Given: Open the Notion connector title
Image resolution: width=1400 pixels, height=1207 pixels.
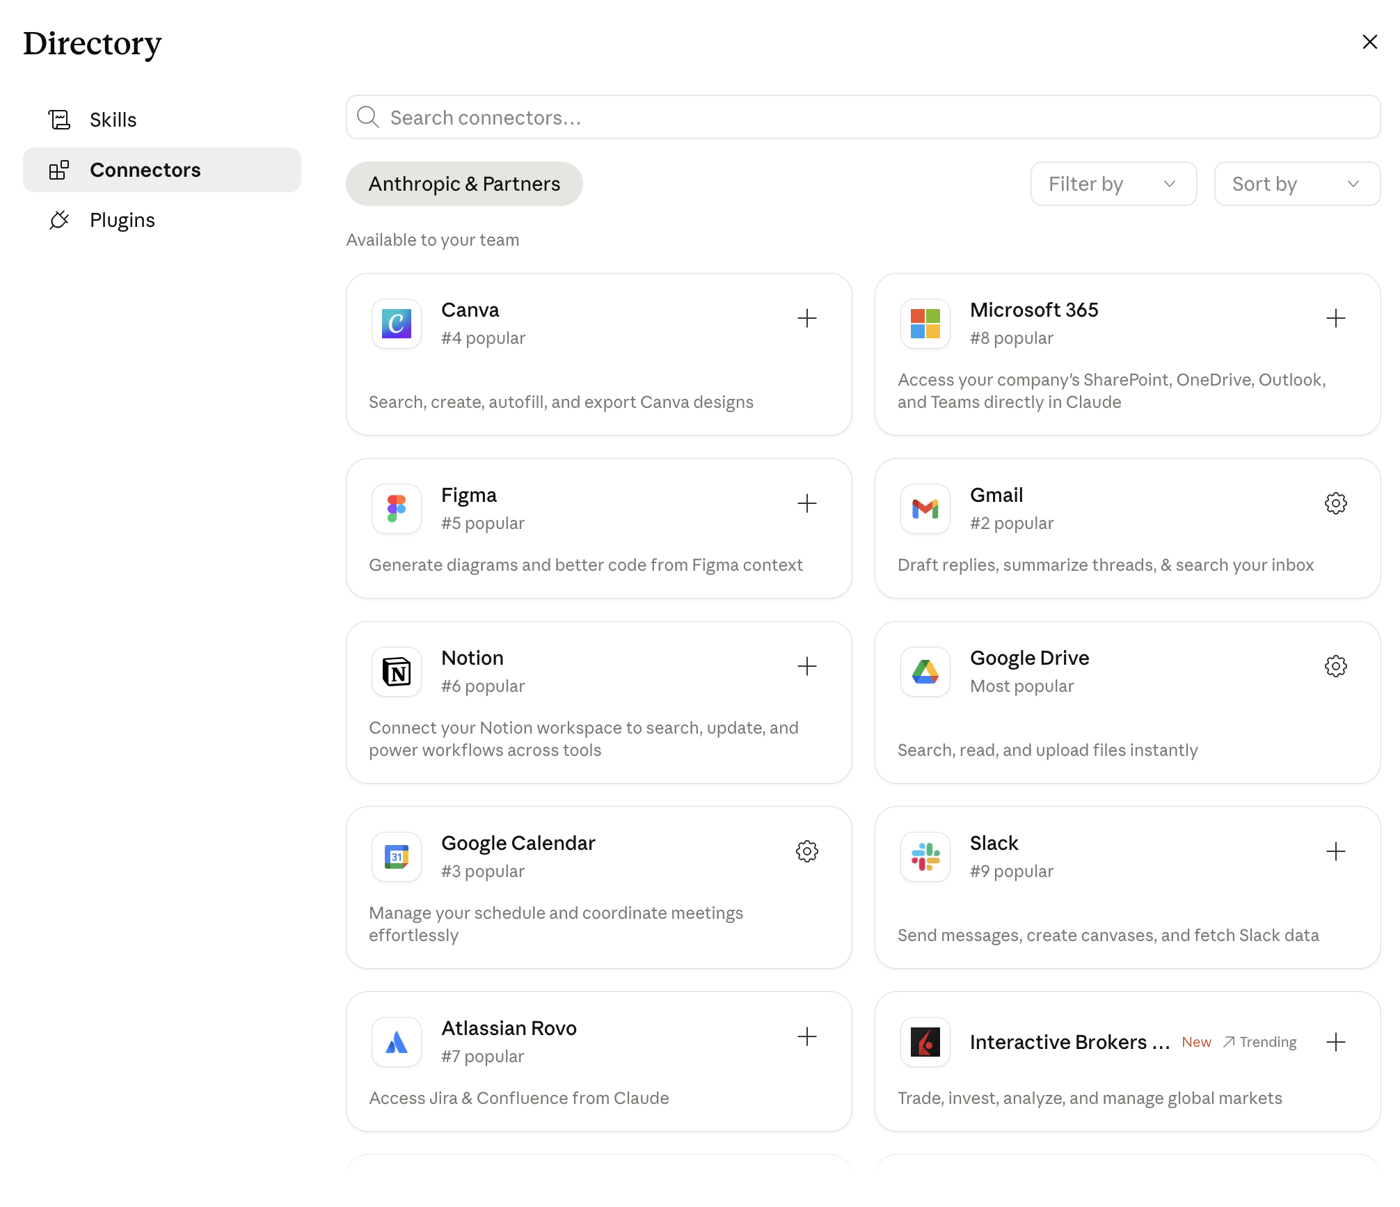Looking at the screenshot, I should point(472,658).
